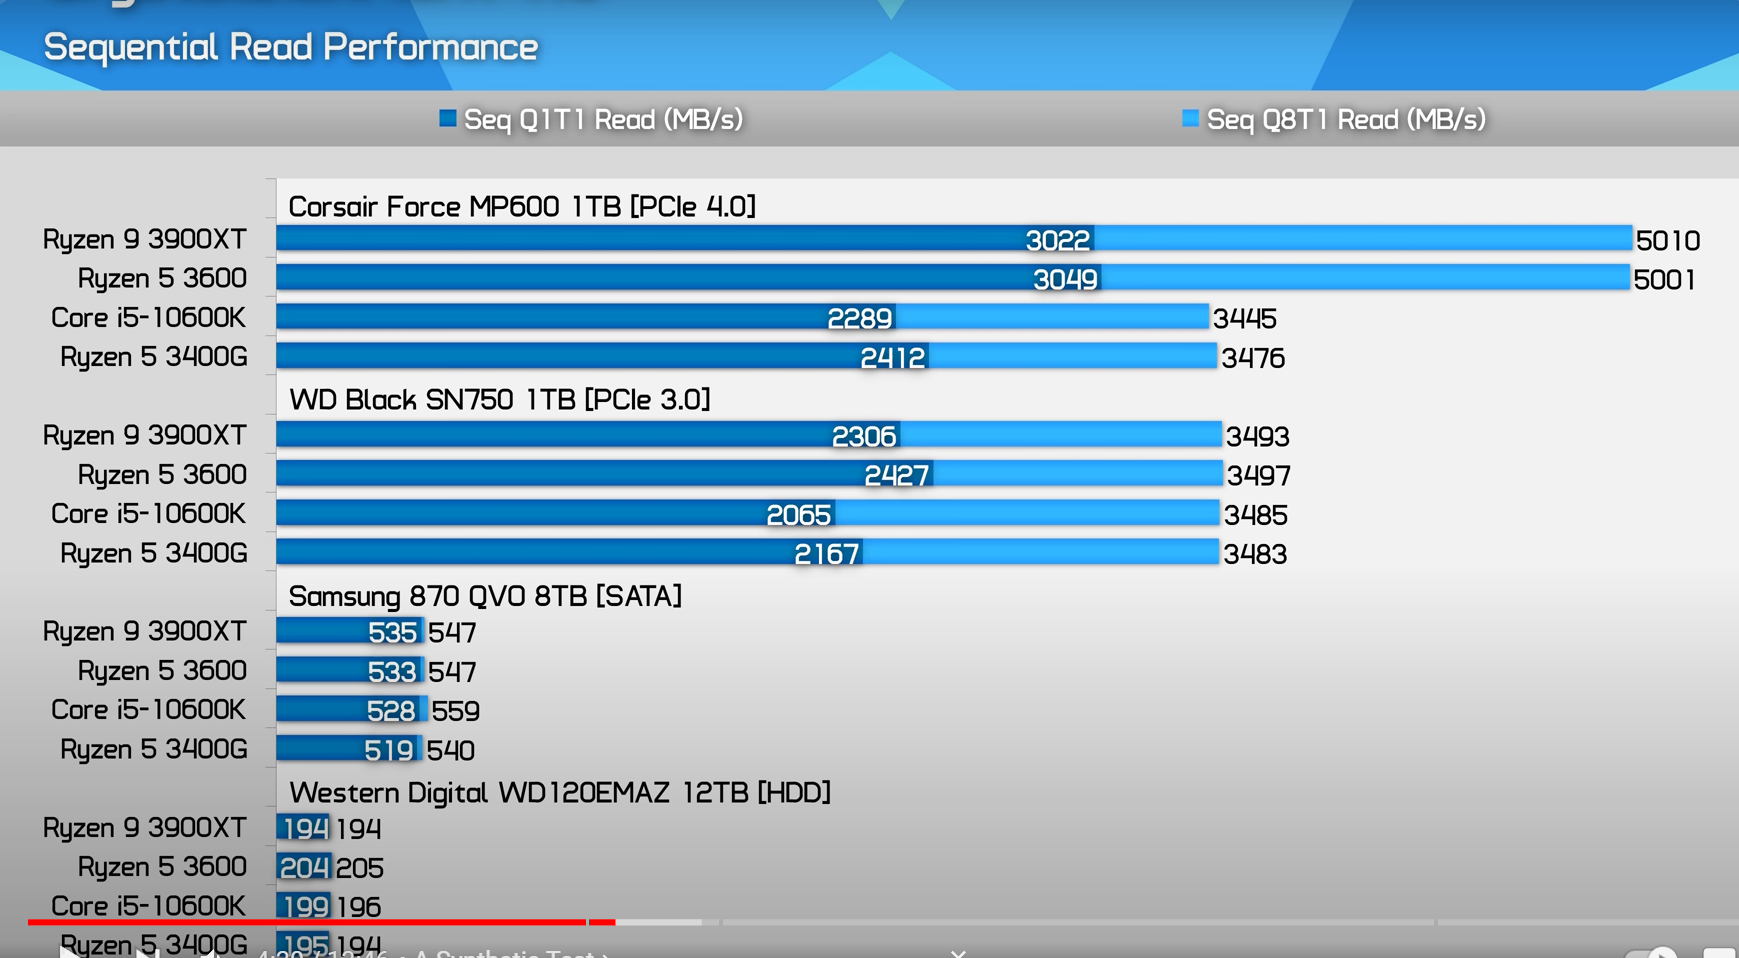
Task: Click the 196 value in the HDD group
Action: click(x=358, y=906)
